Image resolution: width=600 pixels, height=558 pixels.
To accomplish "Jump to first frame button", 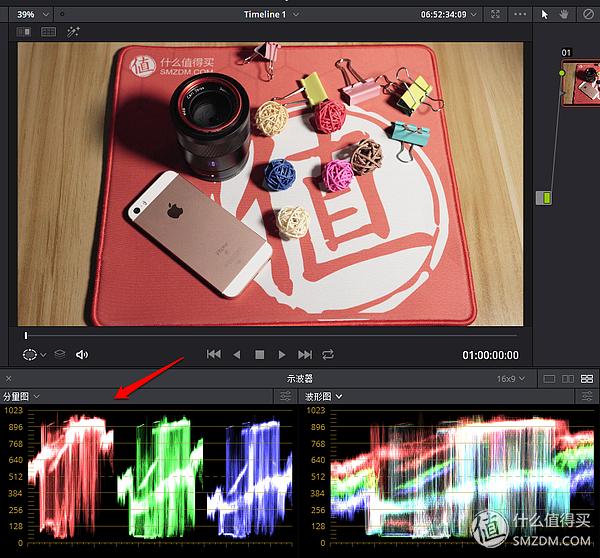I will click(214, 354).
